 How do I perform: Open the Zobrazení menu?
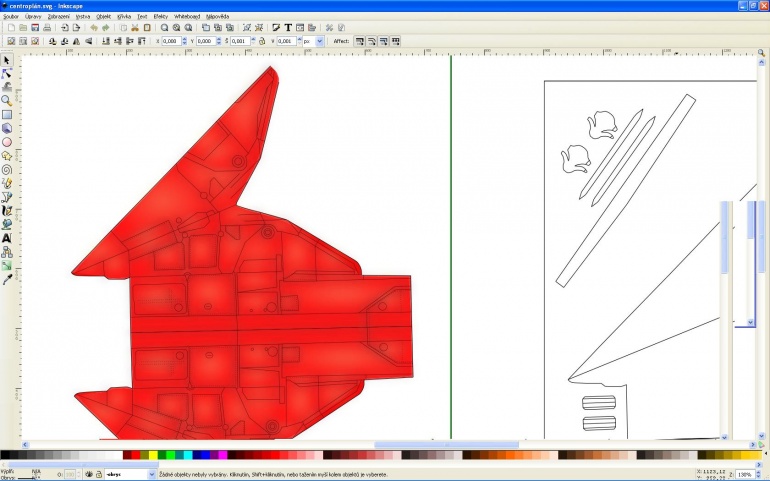(x=58, y=16)
